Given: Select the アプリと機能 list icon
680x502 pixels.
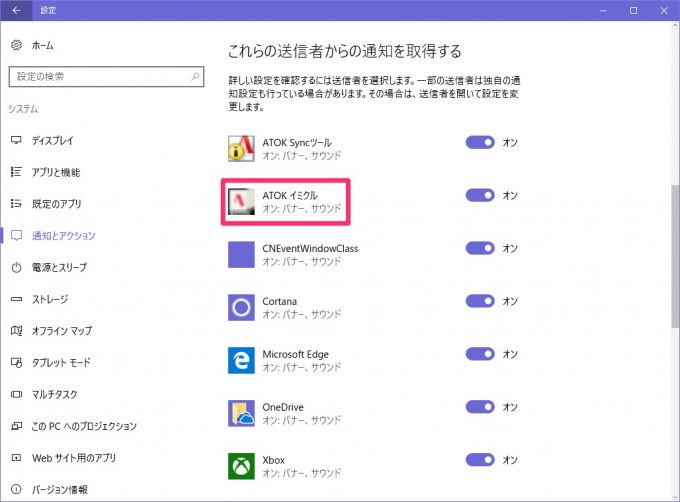Looking at the screenshot, I should 16,172.
